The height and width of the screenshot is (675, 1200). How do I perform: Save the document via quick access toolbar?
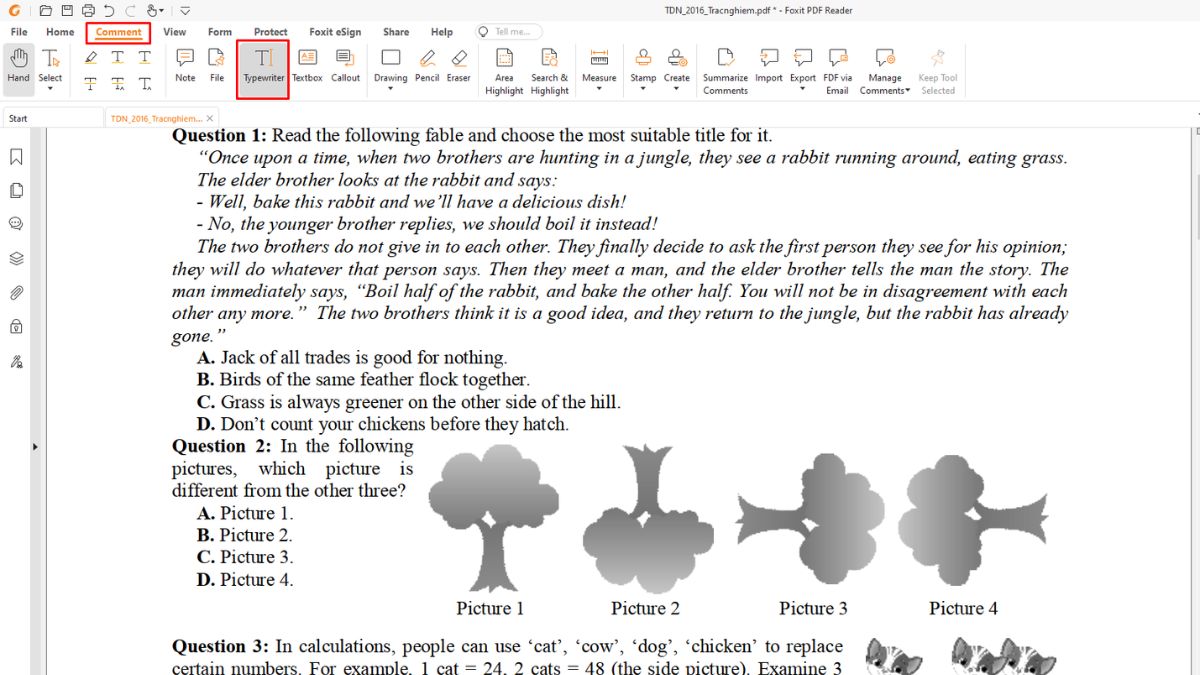tap(67, 11)
